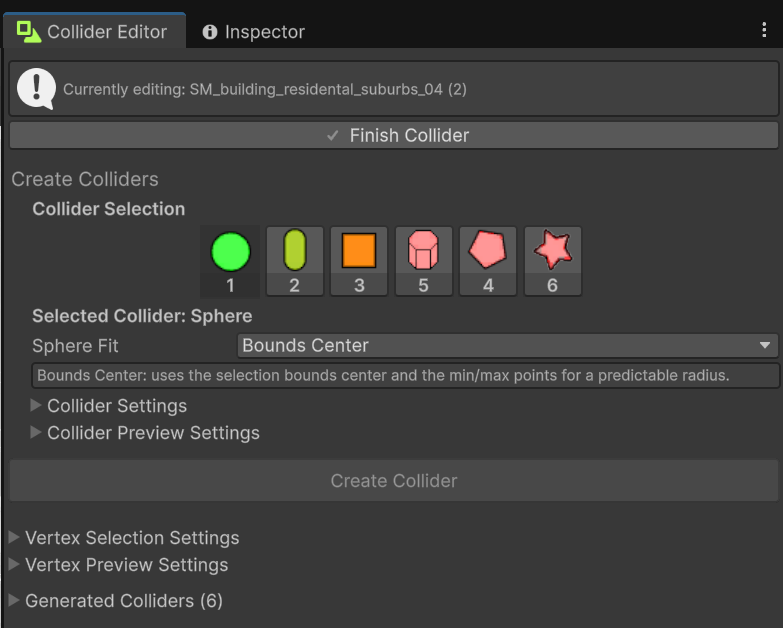The width and height of the screenshot is (783, 628).
Task: Switch to the Collider Editor tab
Action: click(x=94, y=31)
